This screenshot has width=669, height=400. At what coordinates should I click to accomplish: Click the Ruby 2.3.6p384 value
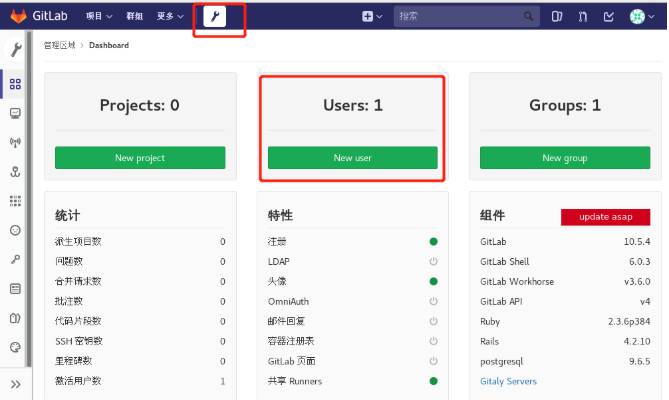click(629, 322)
